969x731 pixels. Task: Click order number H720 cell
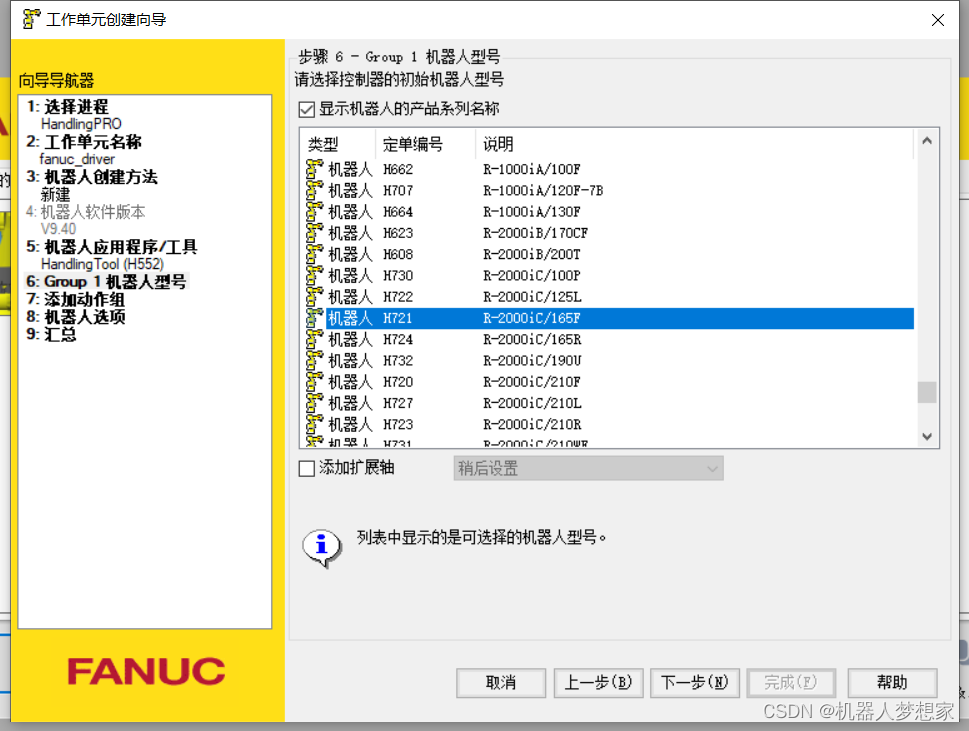[x=398, y=382]
